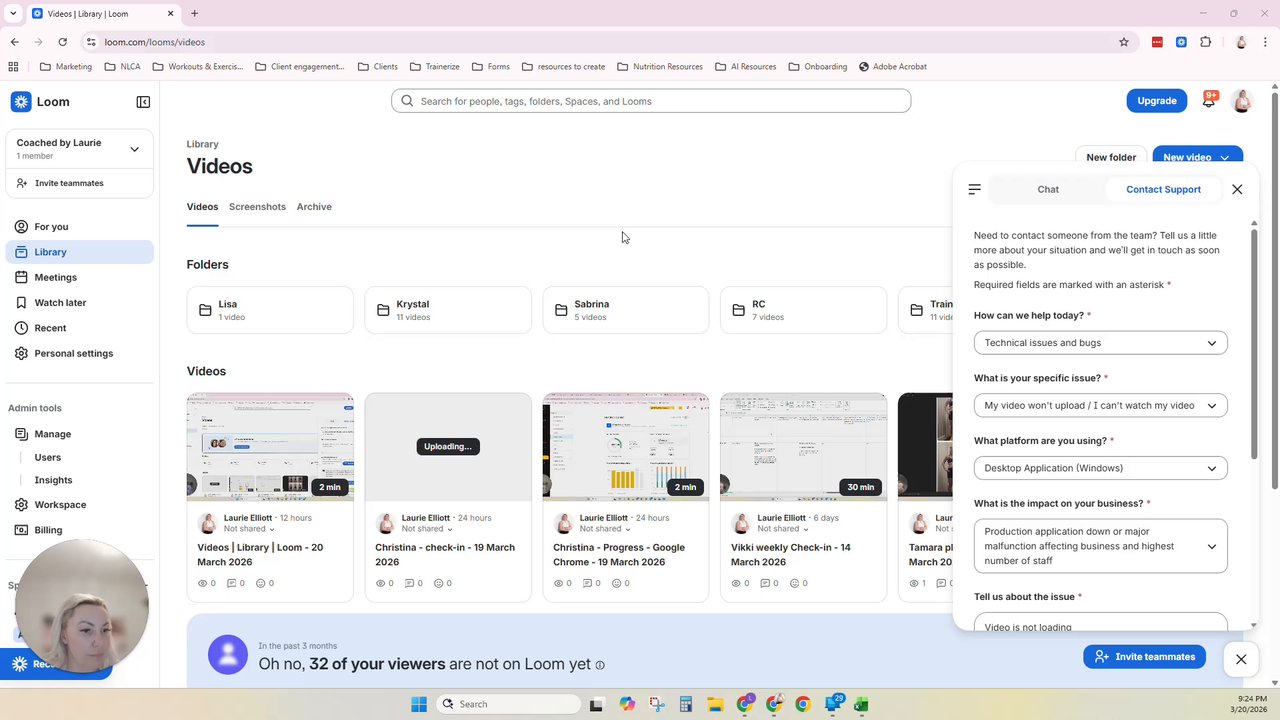Image resolution: width=1280 pixels, height=720 pixels.
Task: Click the Chrome address bar URL
Action: pos(155,42)
